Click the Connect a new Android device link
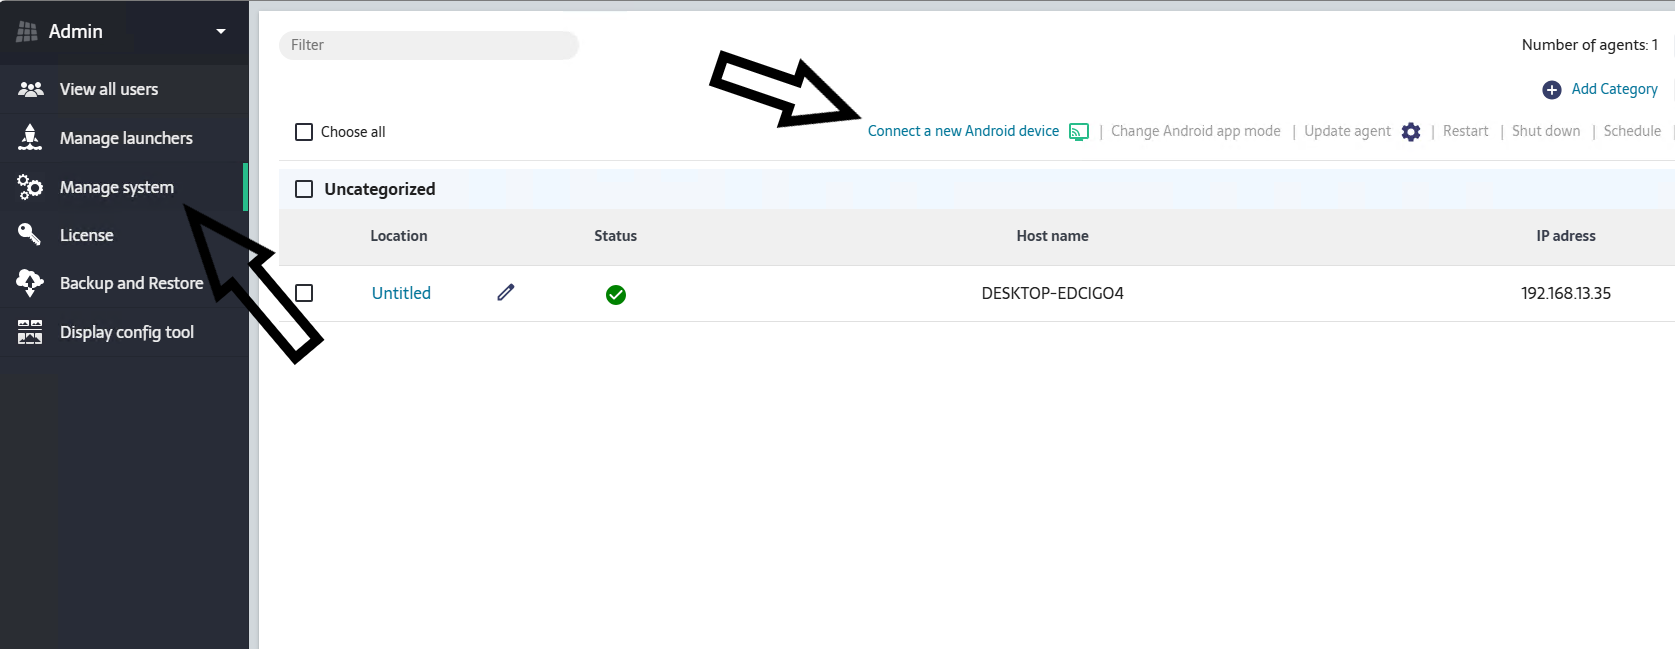Screen dimensions: 1675x649 pyautogui.click(x=963, y=131)
